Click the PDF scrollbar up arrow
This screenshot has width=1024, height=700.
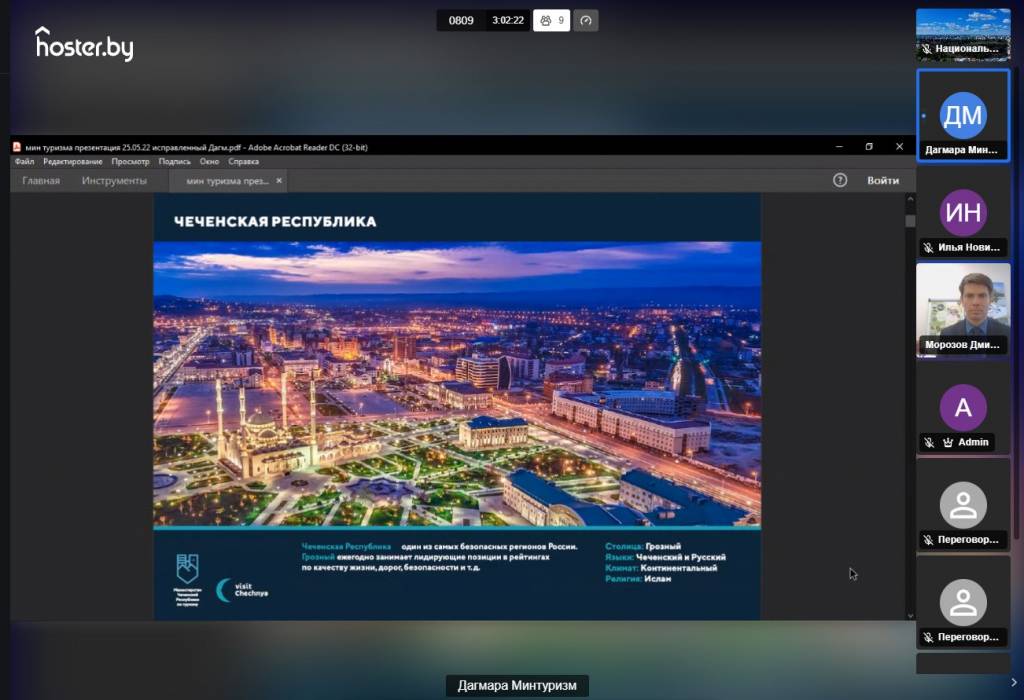pos(910,198)
